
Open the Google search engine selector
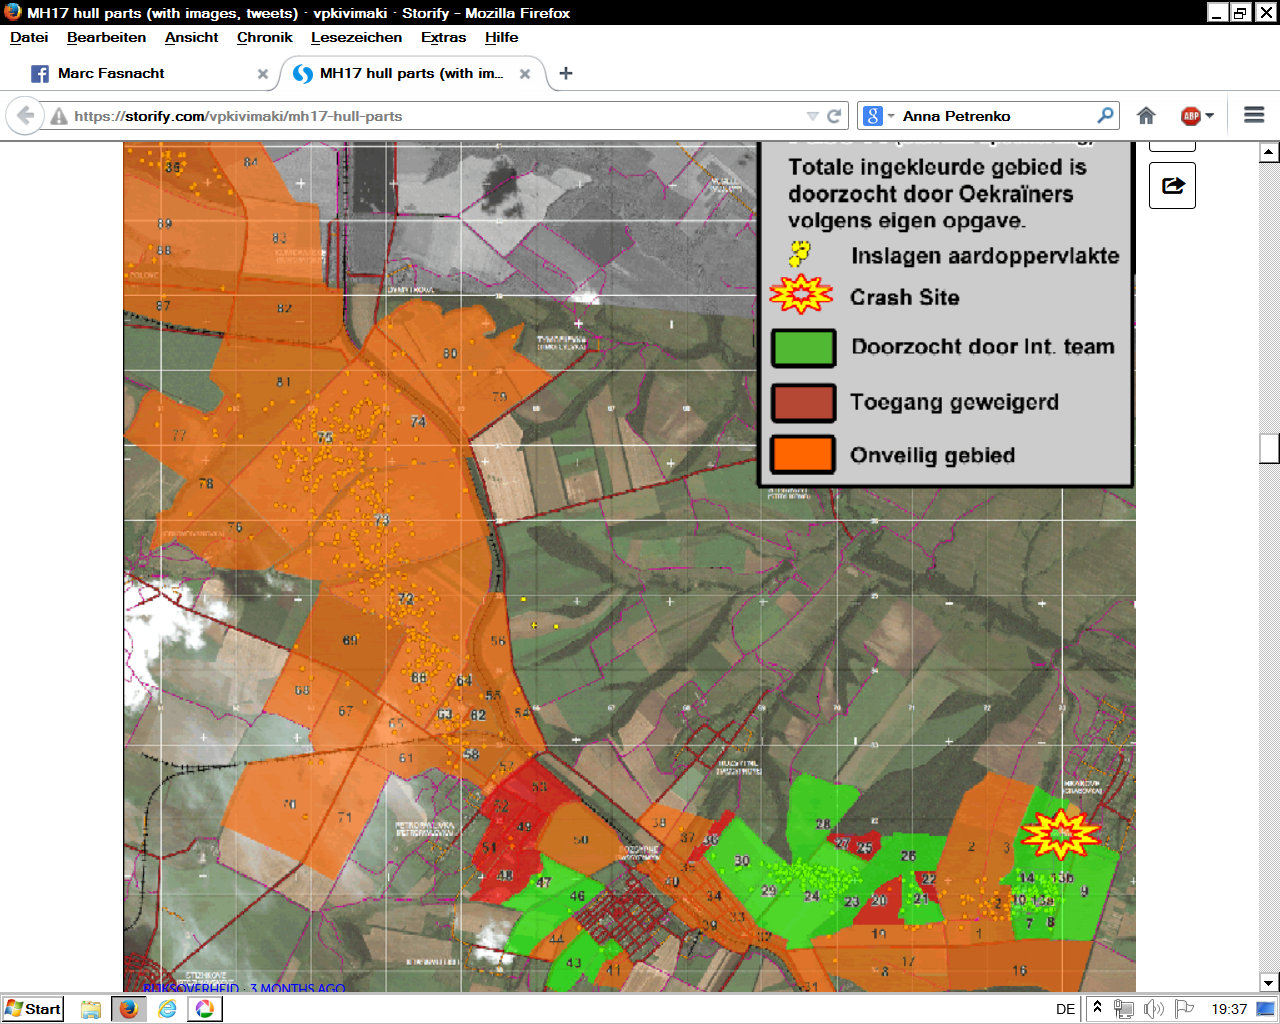point(878,116)
